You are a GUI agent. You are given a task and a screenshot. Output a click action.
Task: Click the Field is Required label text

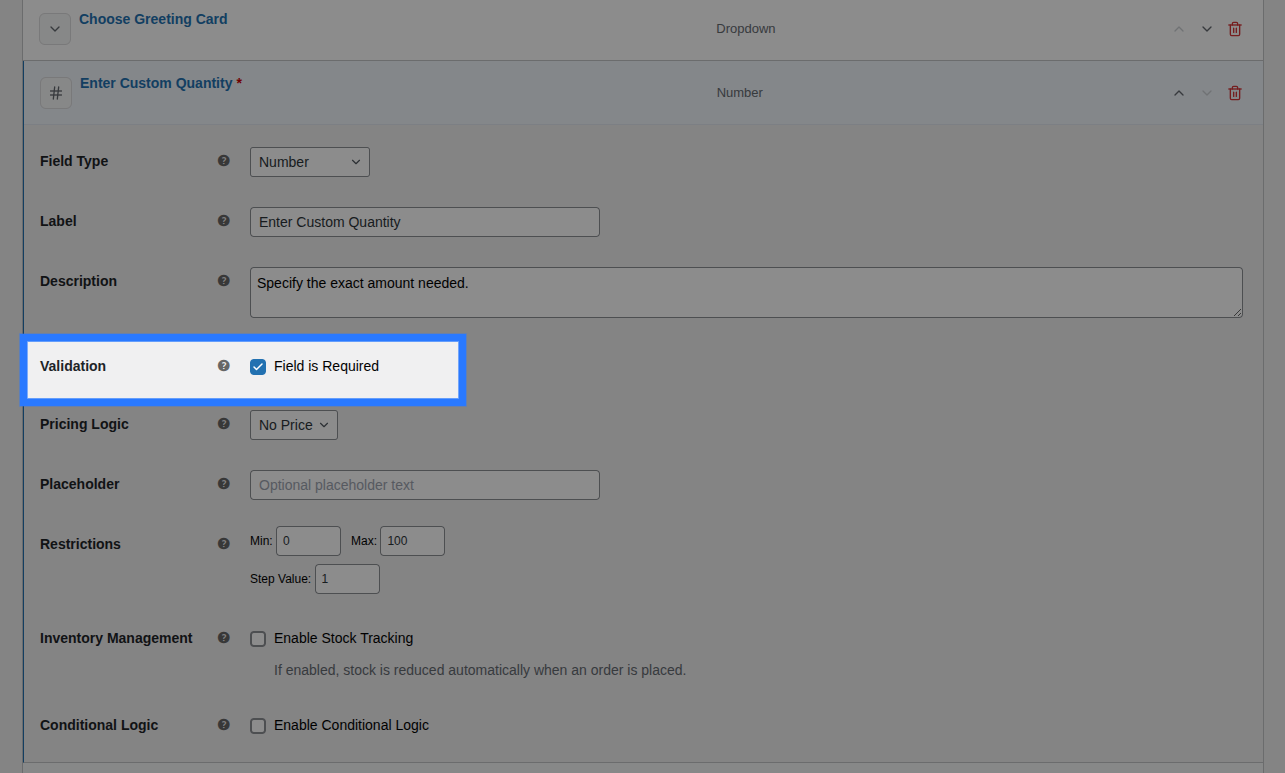pyautogui.click(x=326, y=366)
